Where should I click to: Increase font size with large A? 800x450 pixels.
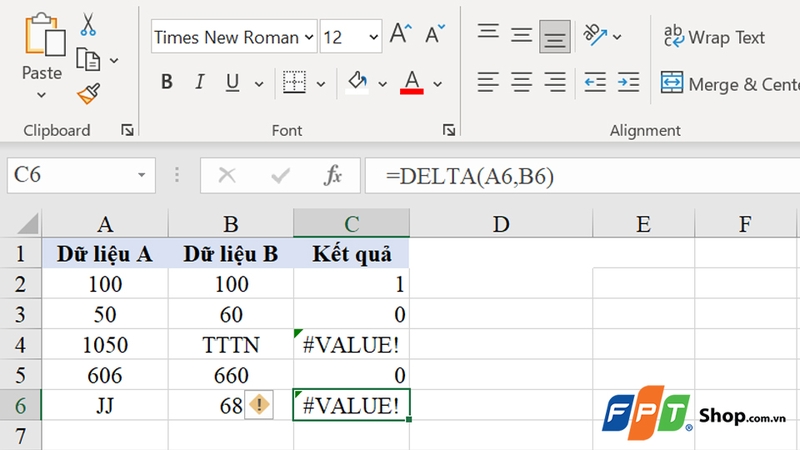[401, 34]
